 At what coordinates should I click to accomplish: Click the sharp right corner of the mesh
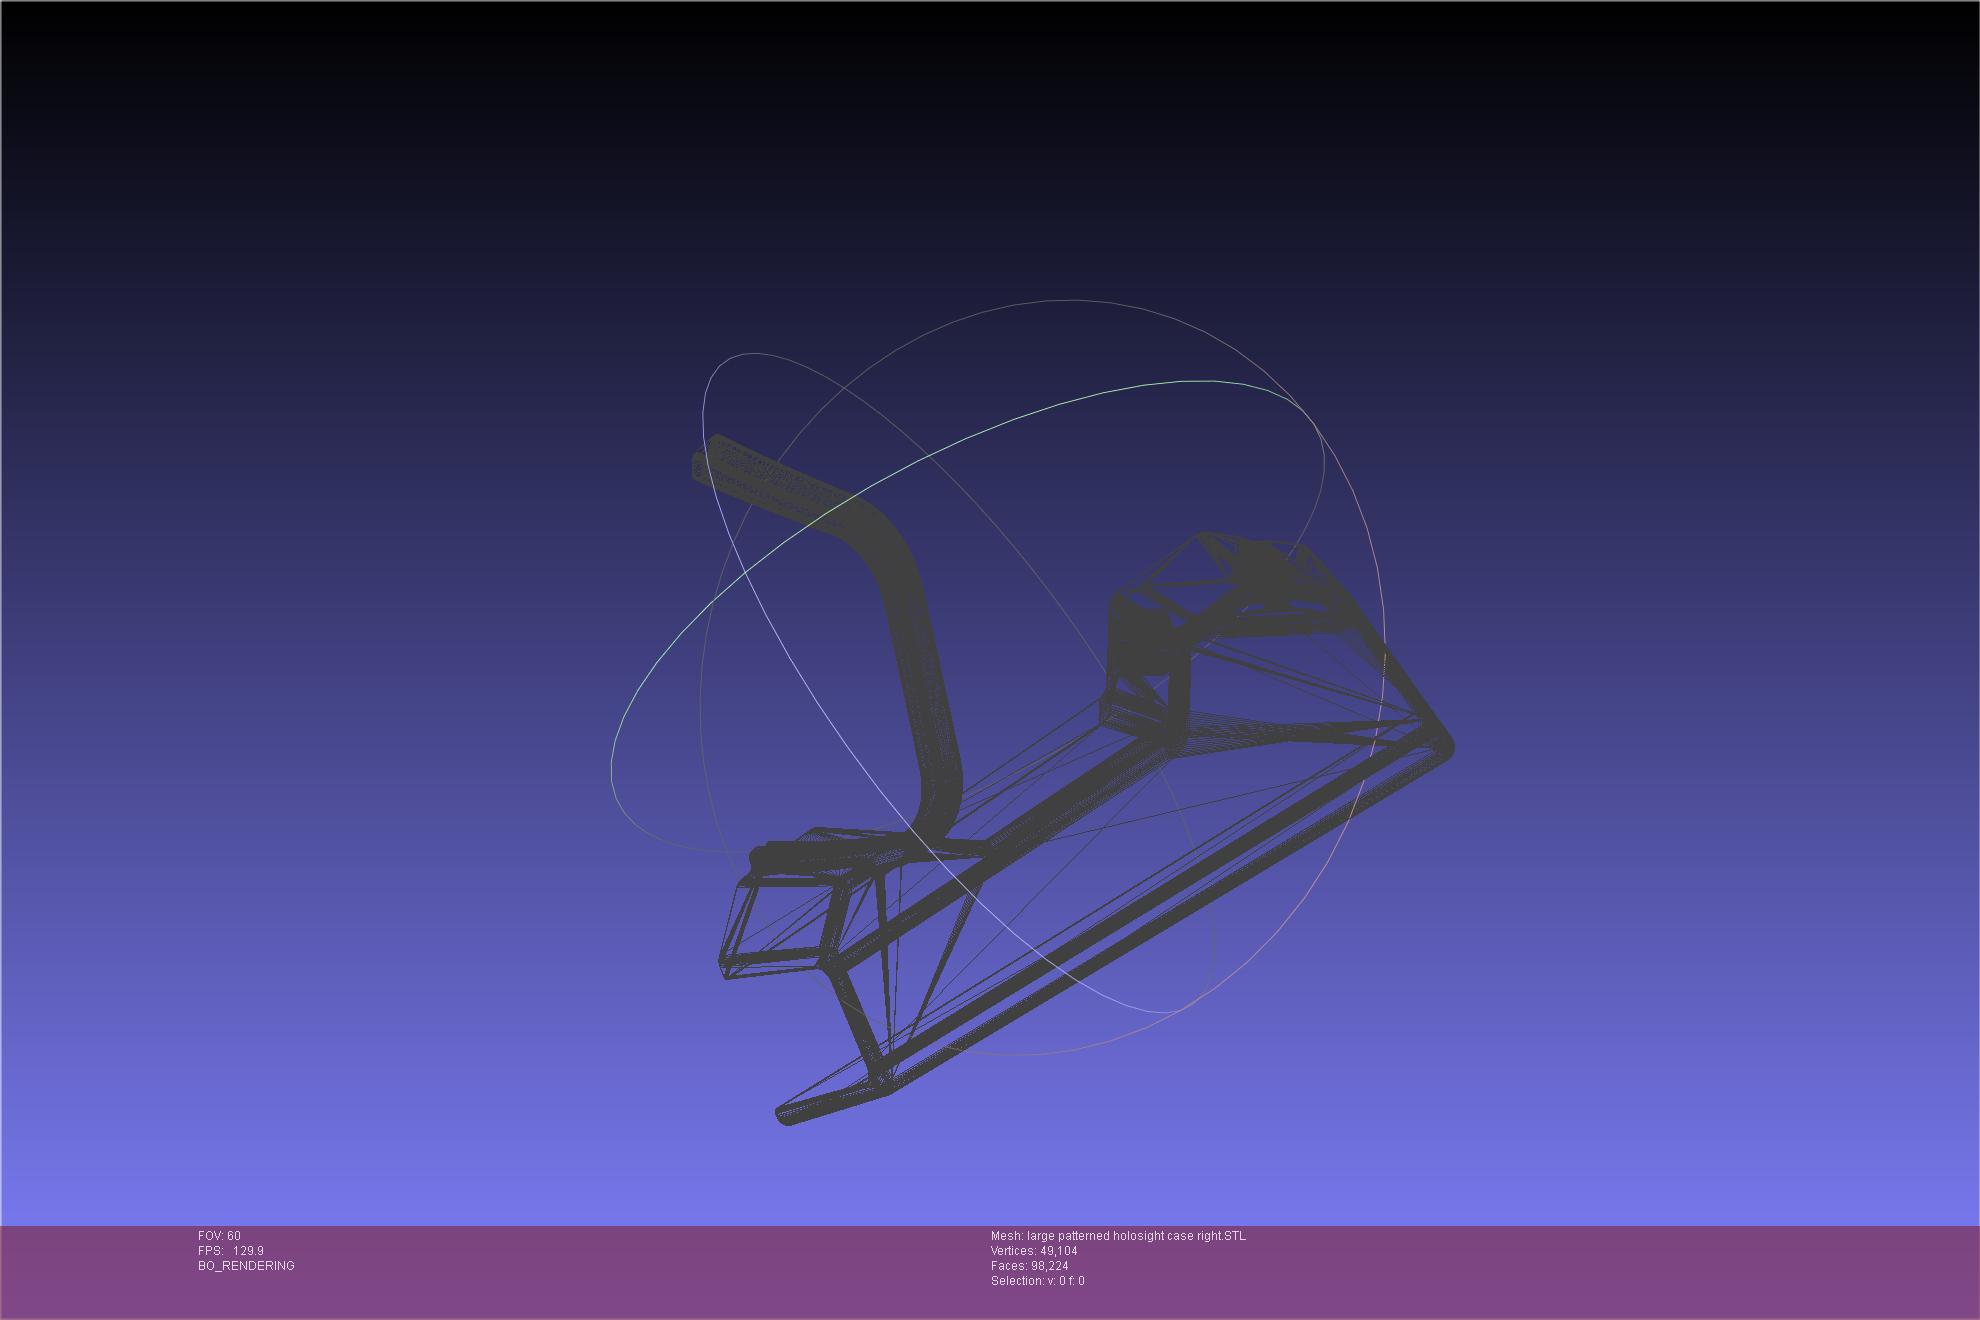1446,744
